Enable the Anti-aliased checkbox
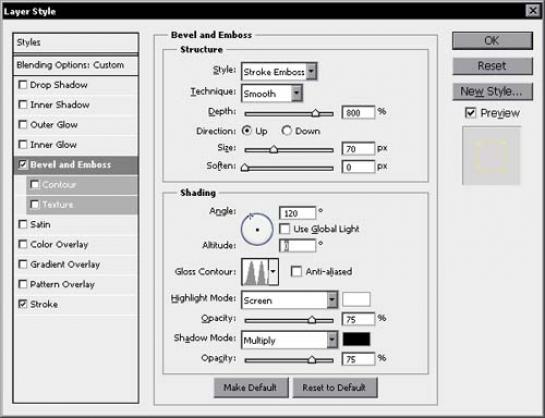Screen dimensions: 545x418 pyautogui.click(x=296, y=271)
